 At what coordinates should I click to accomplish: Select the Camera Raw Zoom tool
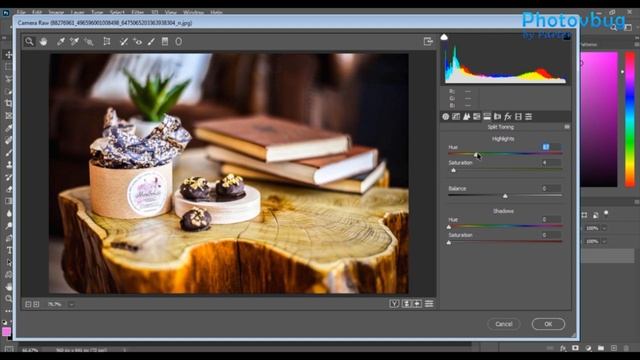29,41
